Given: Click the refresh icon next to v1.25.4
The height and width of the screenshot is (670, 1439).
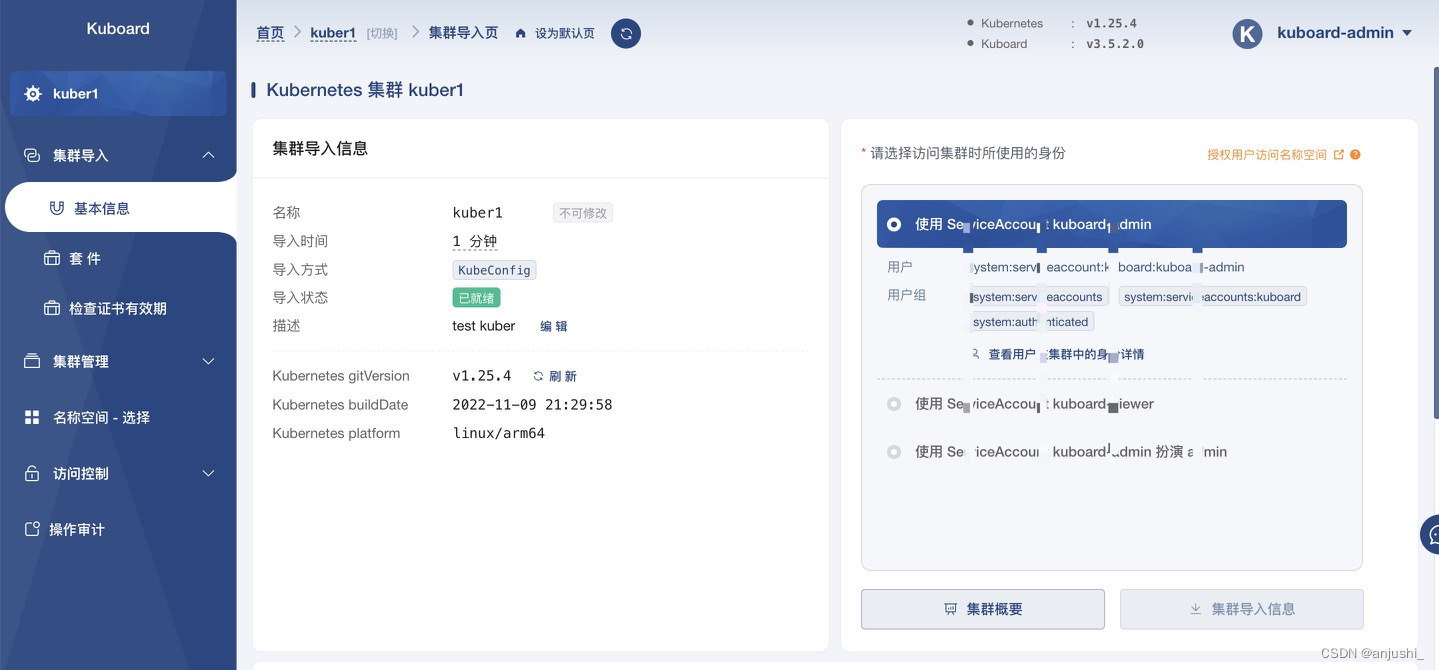Looking at the screenshot, I should coord(538,376).
